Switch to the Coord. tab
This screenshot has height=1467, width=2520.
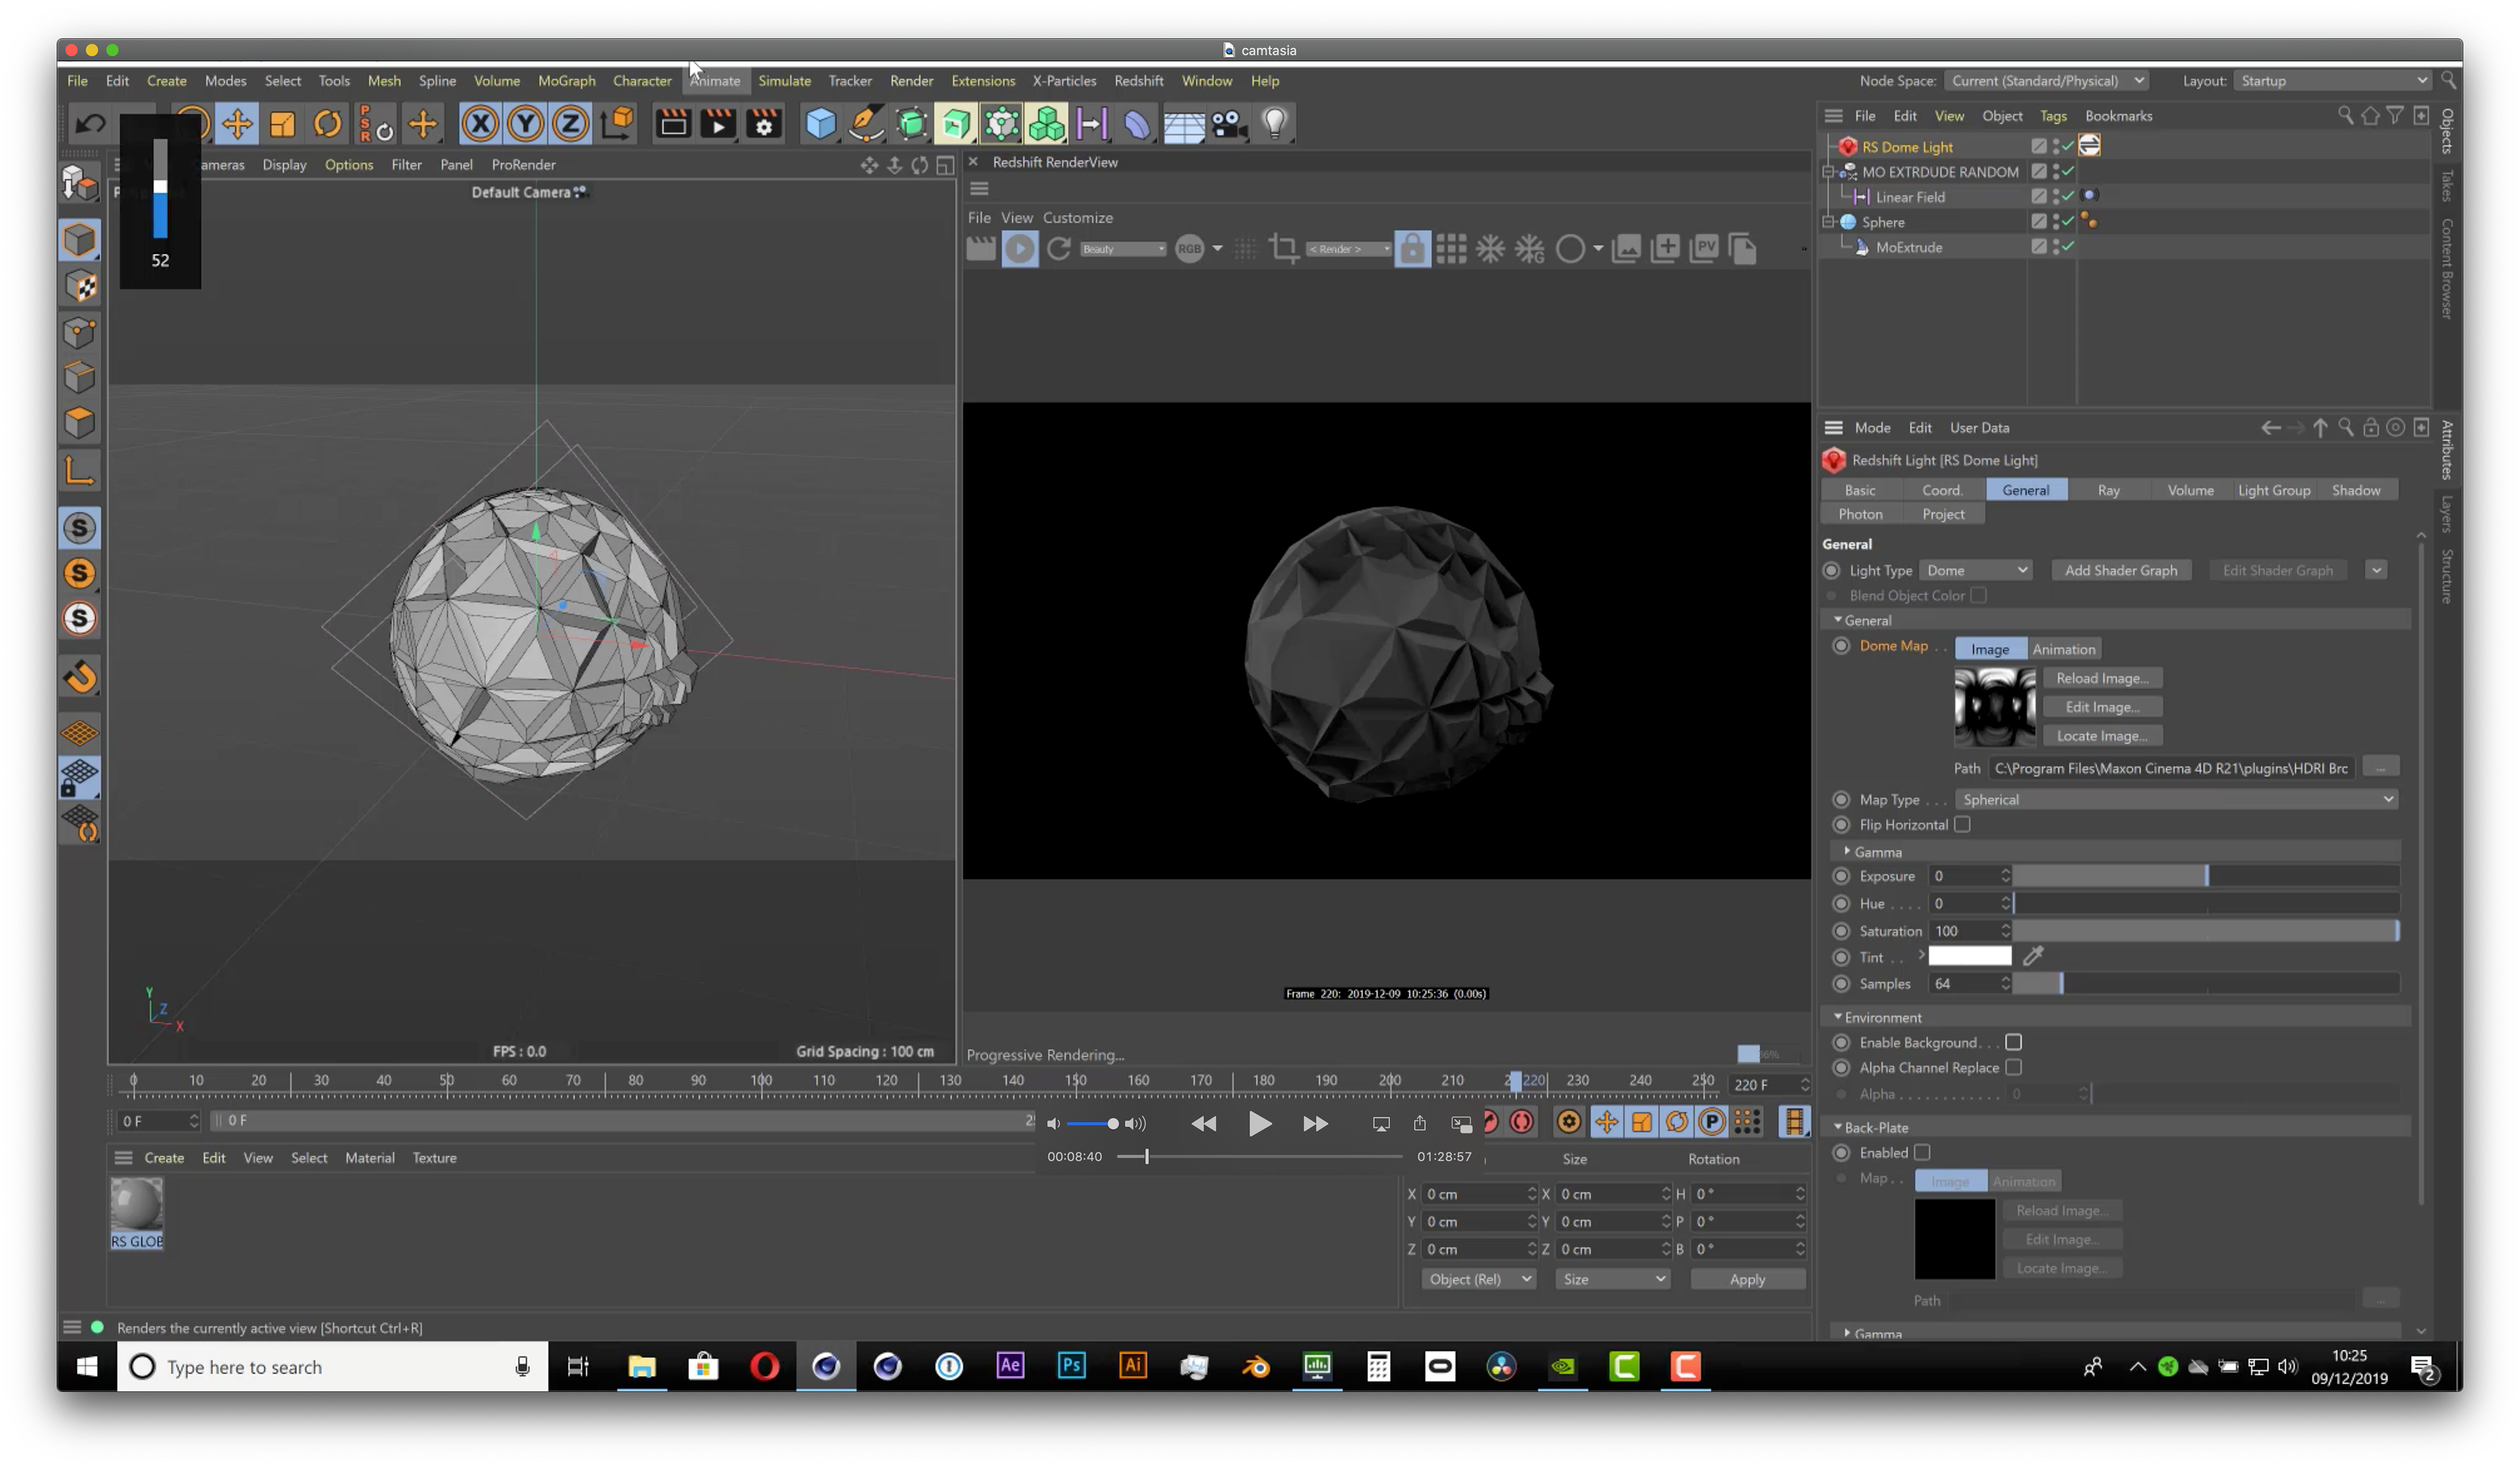(1942, 490)
